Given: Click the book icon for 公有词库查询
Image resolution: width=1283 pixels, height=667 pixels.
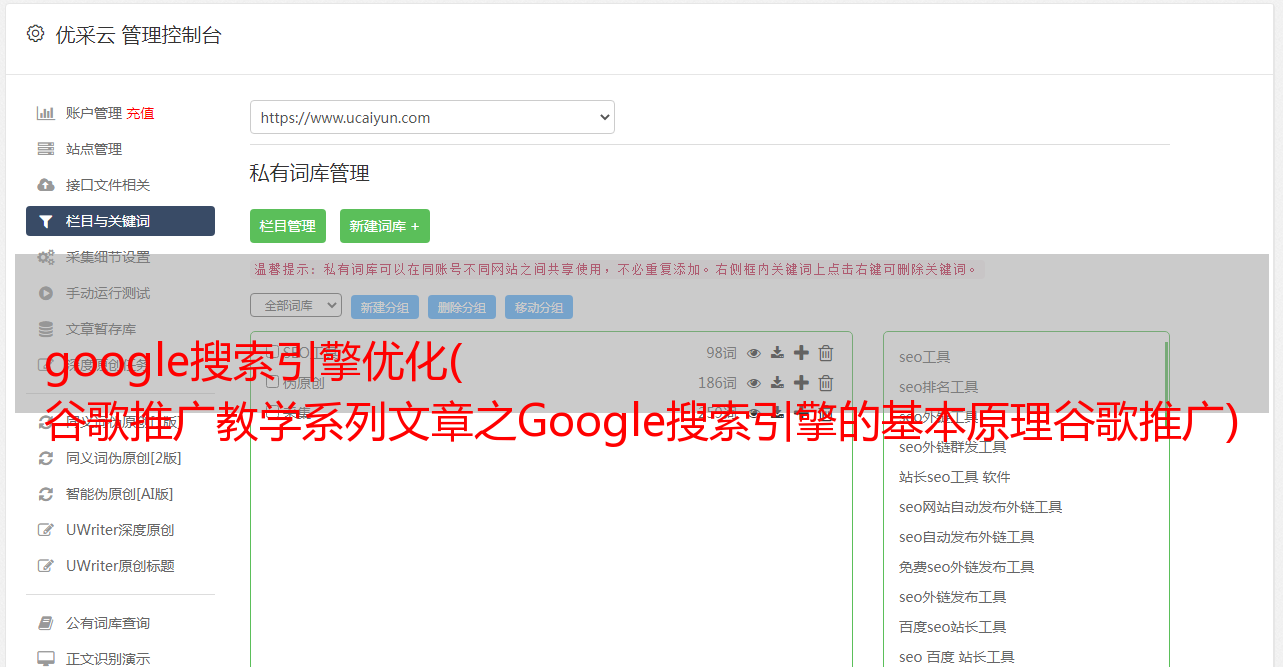Looking at the screenshot, I should tap(46, 623).
